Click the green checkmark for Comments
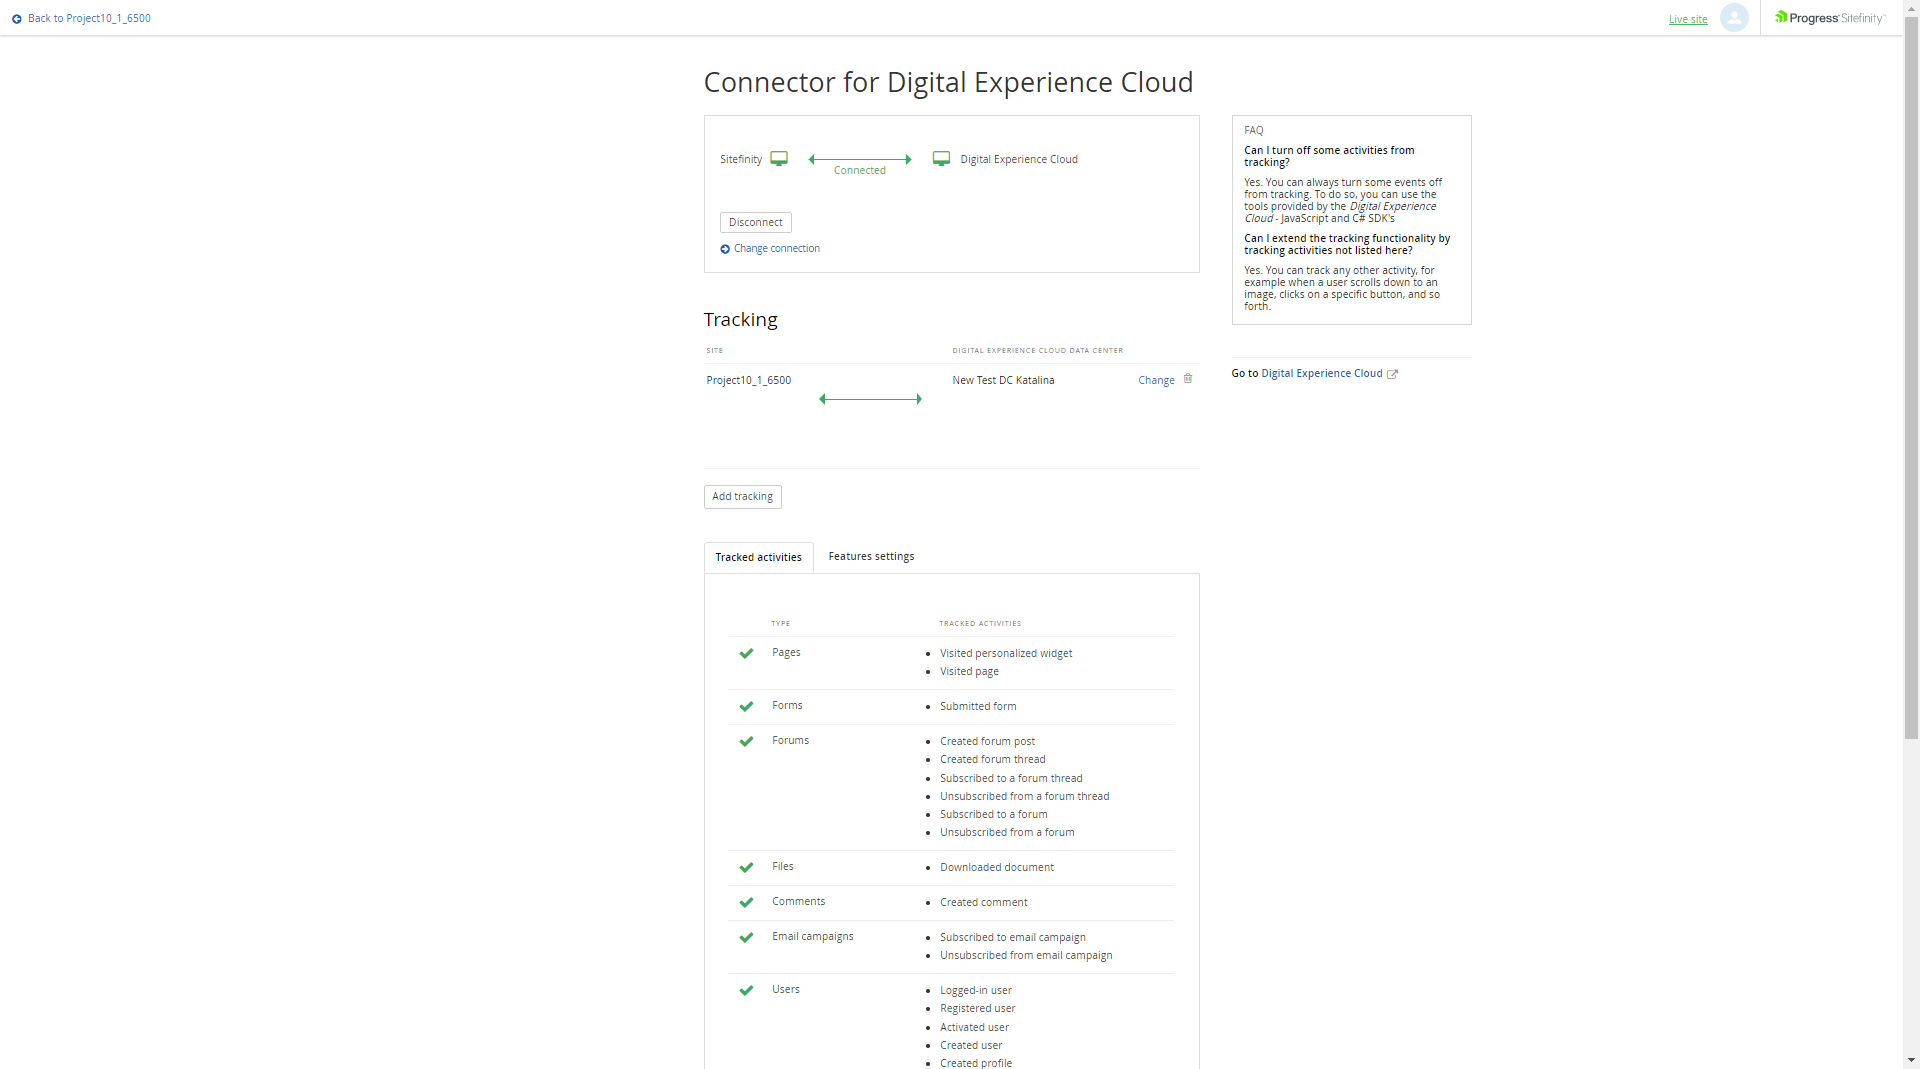Screen dimensions: 1920x1069 pos(746,902)
